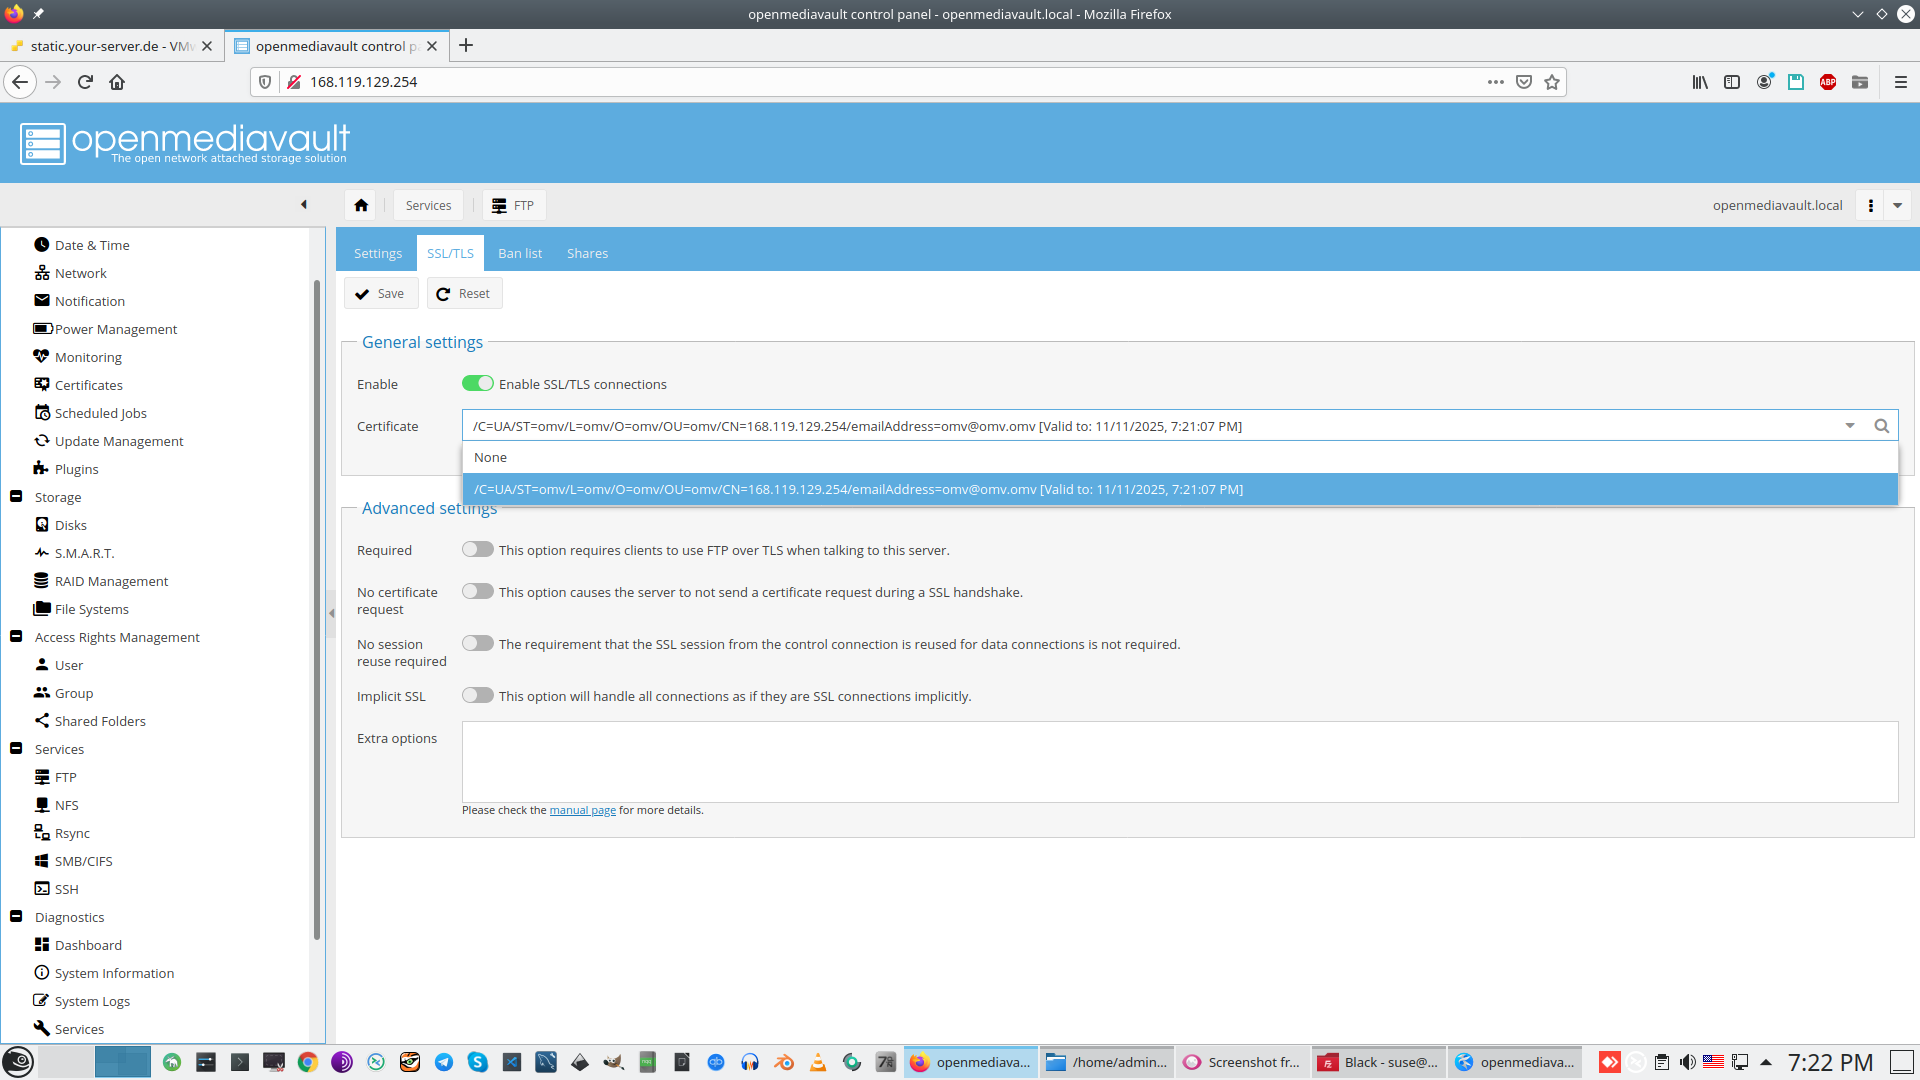Click inside the Extra options text area

1179,761
